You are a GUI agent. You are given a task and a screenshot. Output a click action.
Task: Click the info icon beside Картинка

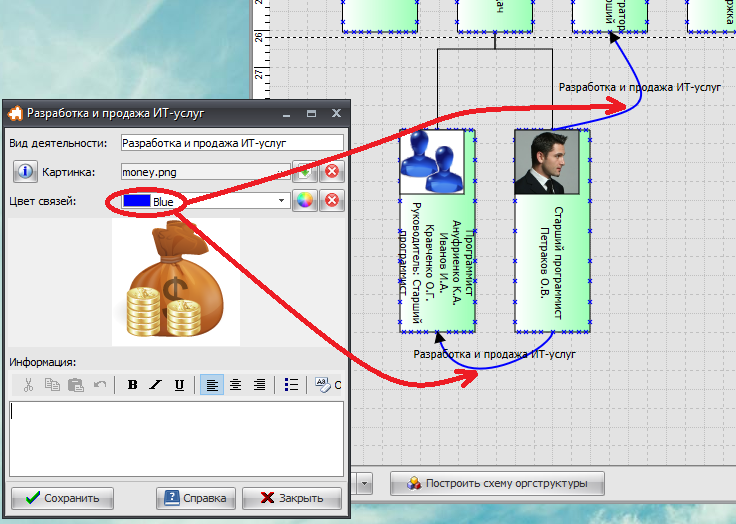coord(25,172)
